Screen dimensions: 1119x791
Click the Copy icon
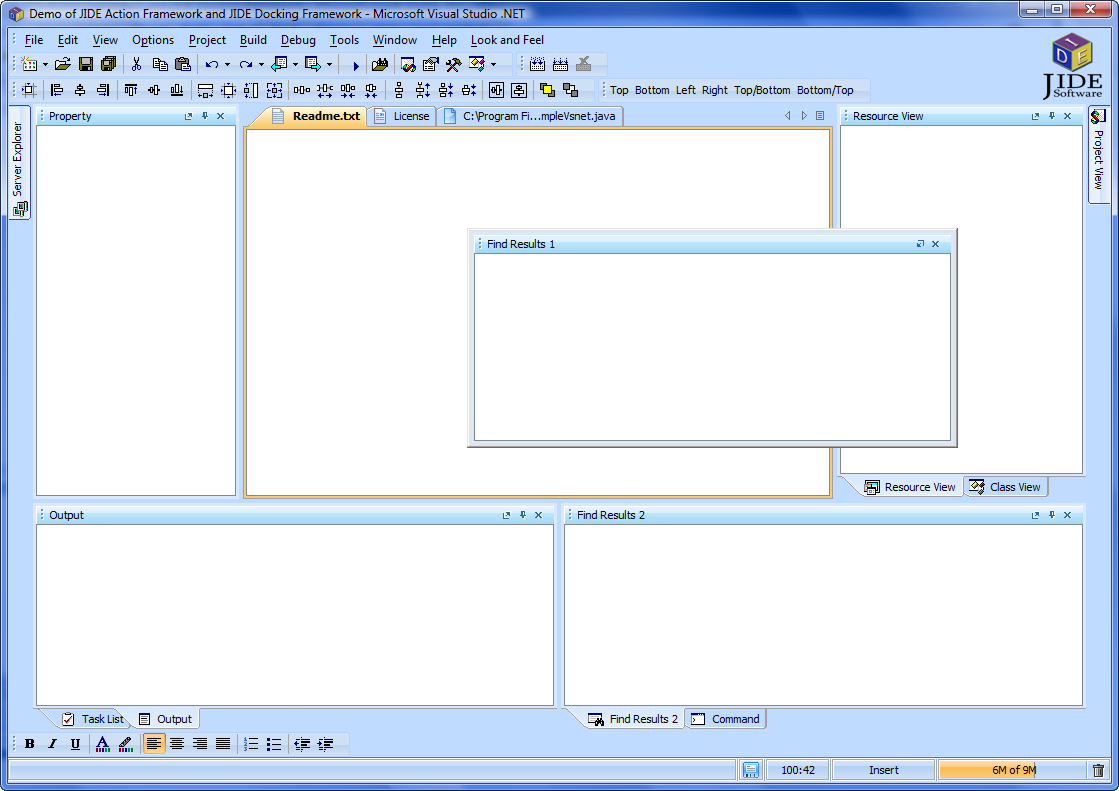(160, 64)
